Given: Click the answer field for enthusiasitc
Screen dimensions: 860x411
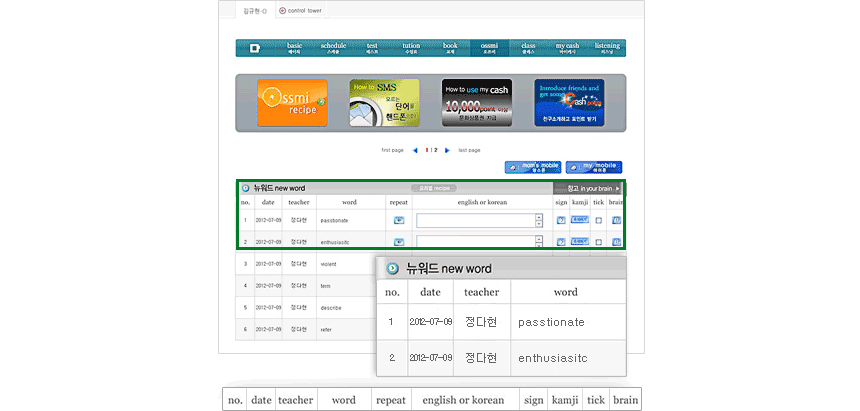Looking at the screenshot, I should click(476, 242).
